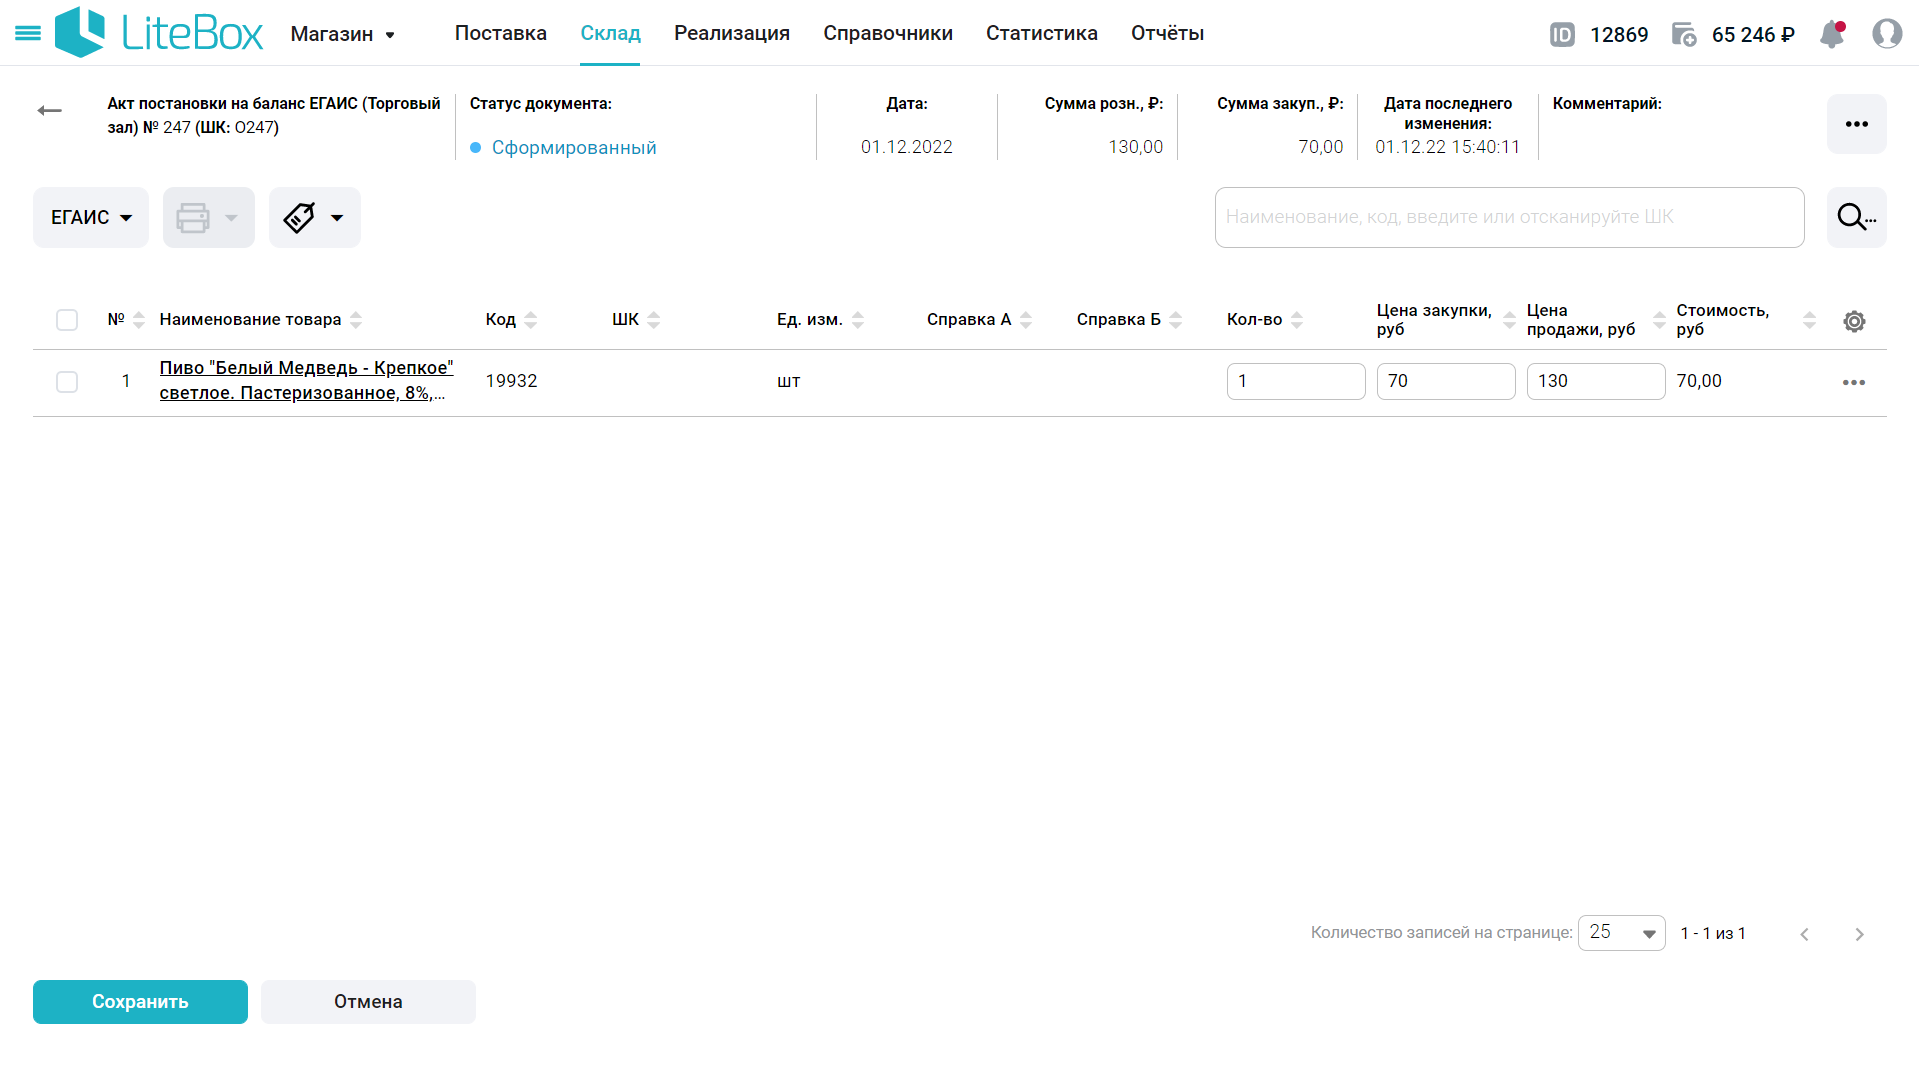Image resolution: width=1920 pixels, height=1080 pixels.
Task: Sort by Справка Б column arrows
Action: (1176, 320)
